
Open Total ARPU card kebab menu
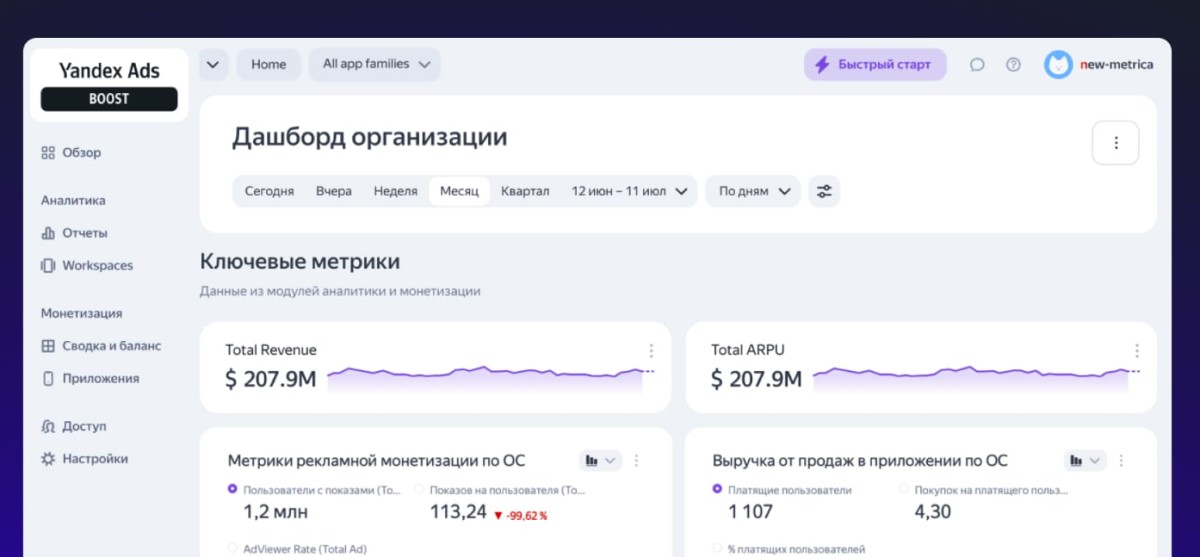pos(1136,351)
